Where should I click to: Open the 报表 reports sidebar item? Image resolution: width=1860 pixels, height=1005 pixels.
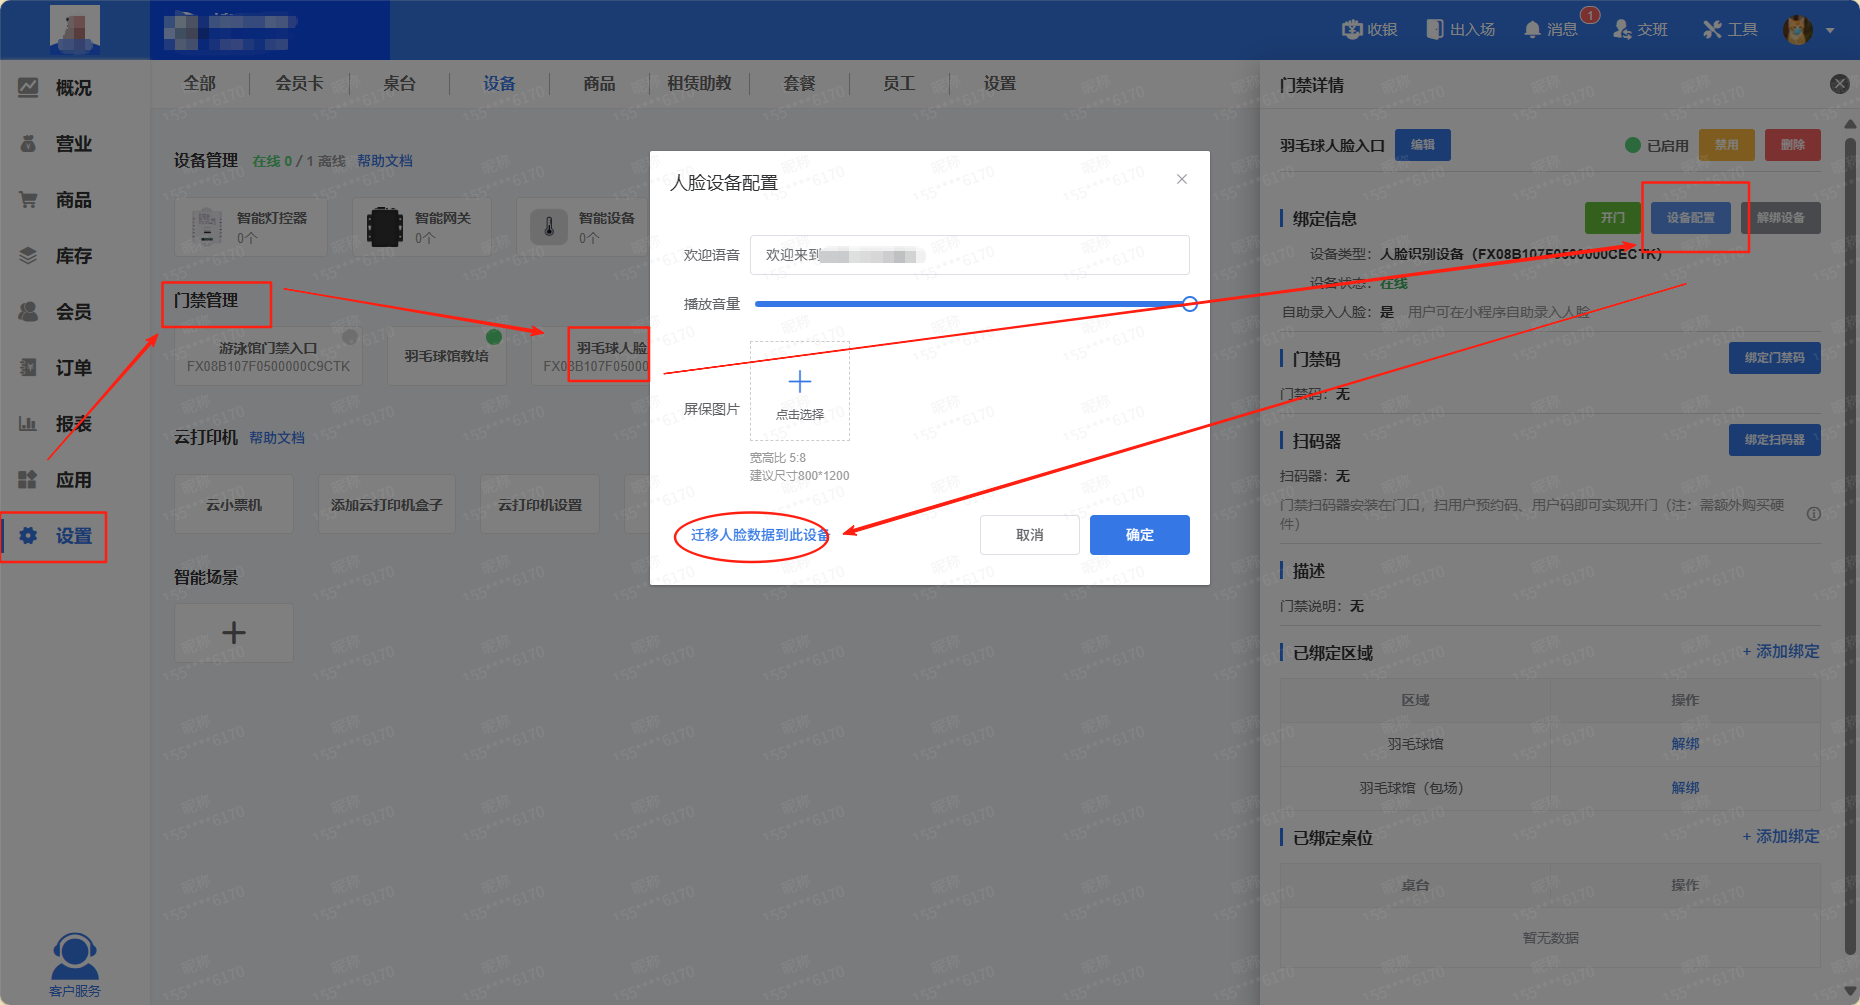click(x=56, y=424)
